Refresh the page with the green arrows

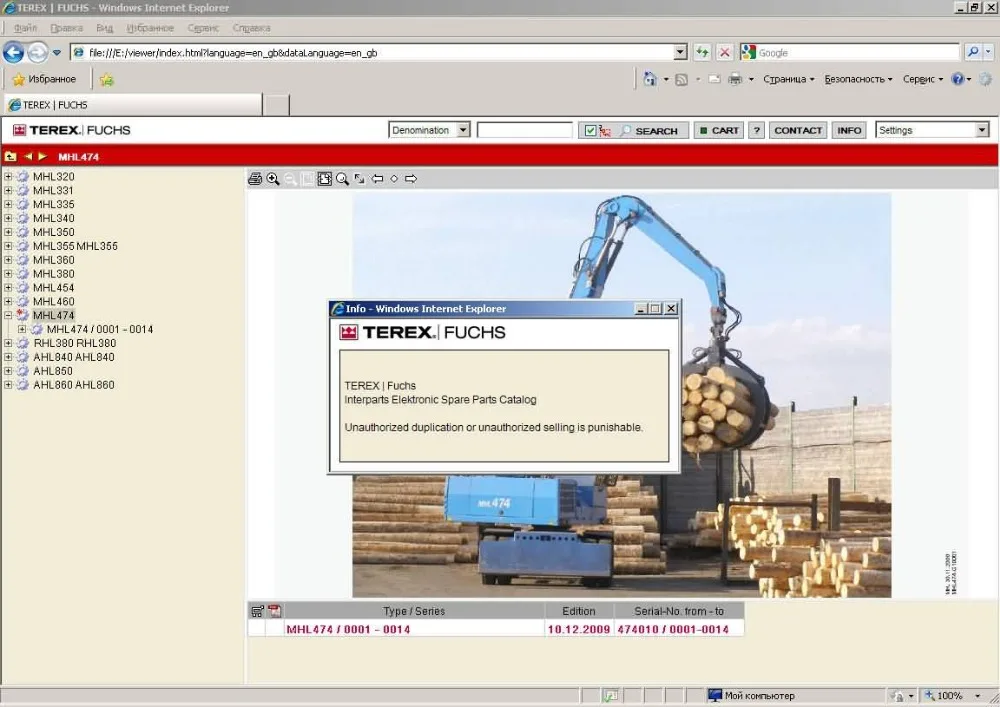point(702,52)
